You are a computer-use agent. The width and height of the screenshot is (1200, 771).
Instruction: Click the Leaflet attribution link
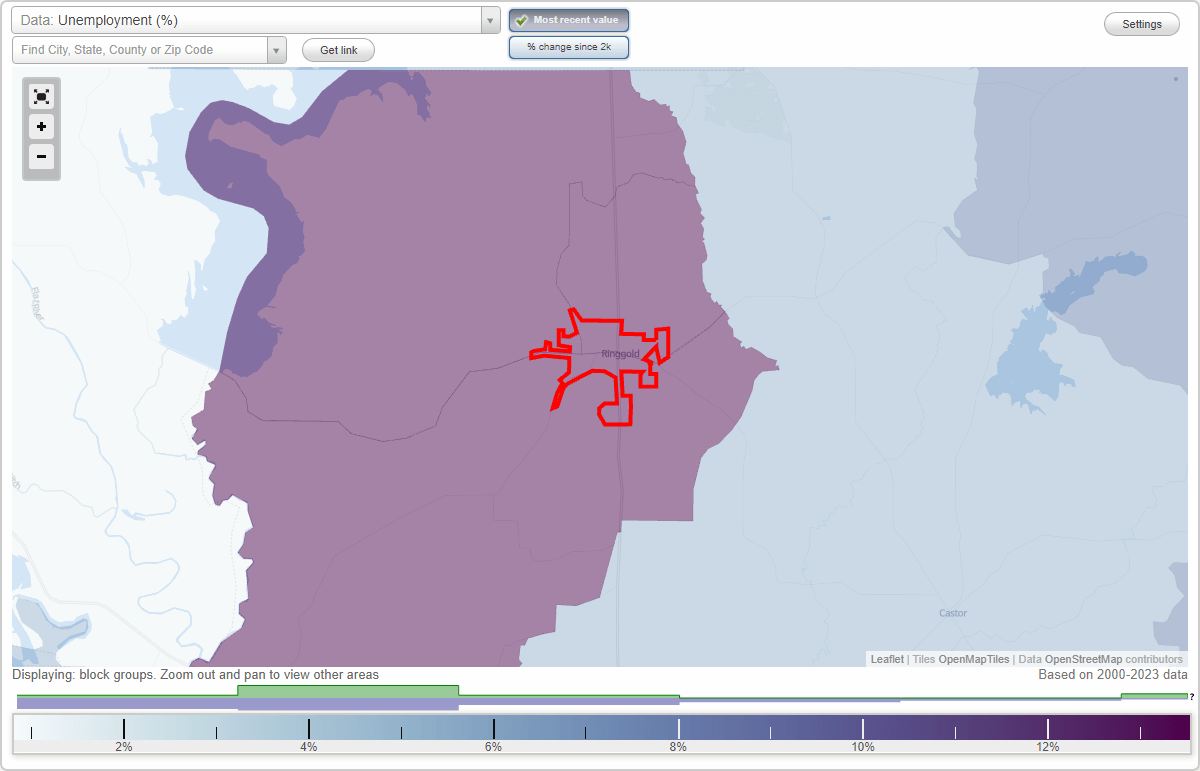point(887,659)
